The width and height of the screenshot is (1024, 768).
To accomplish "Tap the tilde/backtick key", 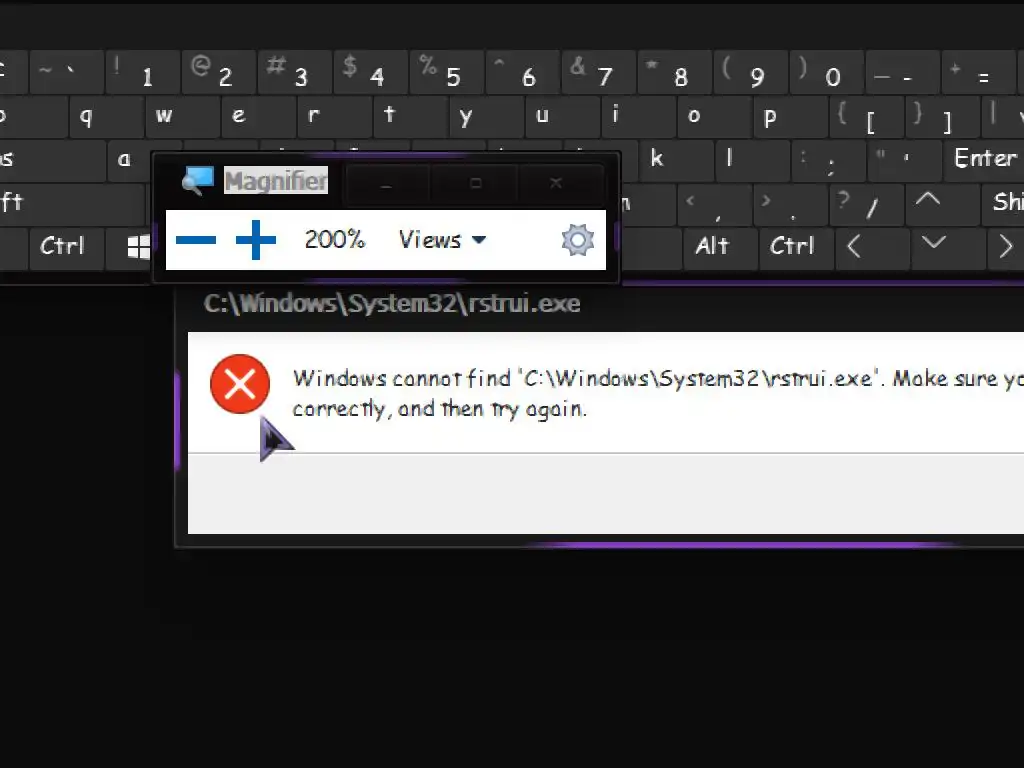I will 65,72.
